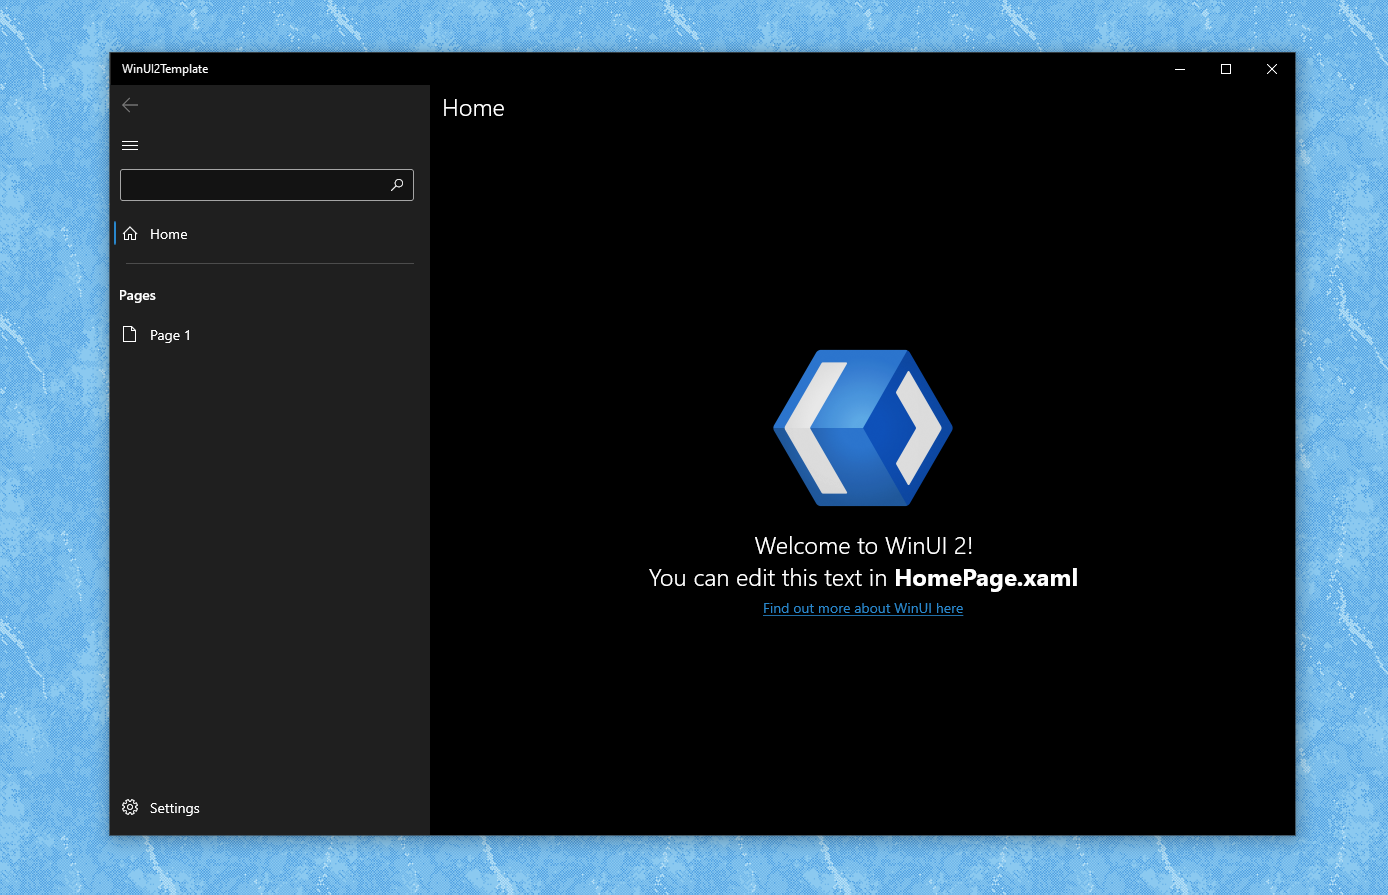This screenshot has height=895, width=1388.
Task: Click the WinUI2Template window title
Action: (165, 69)
